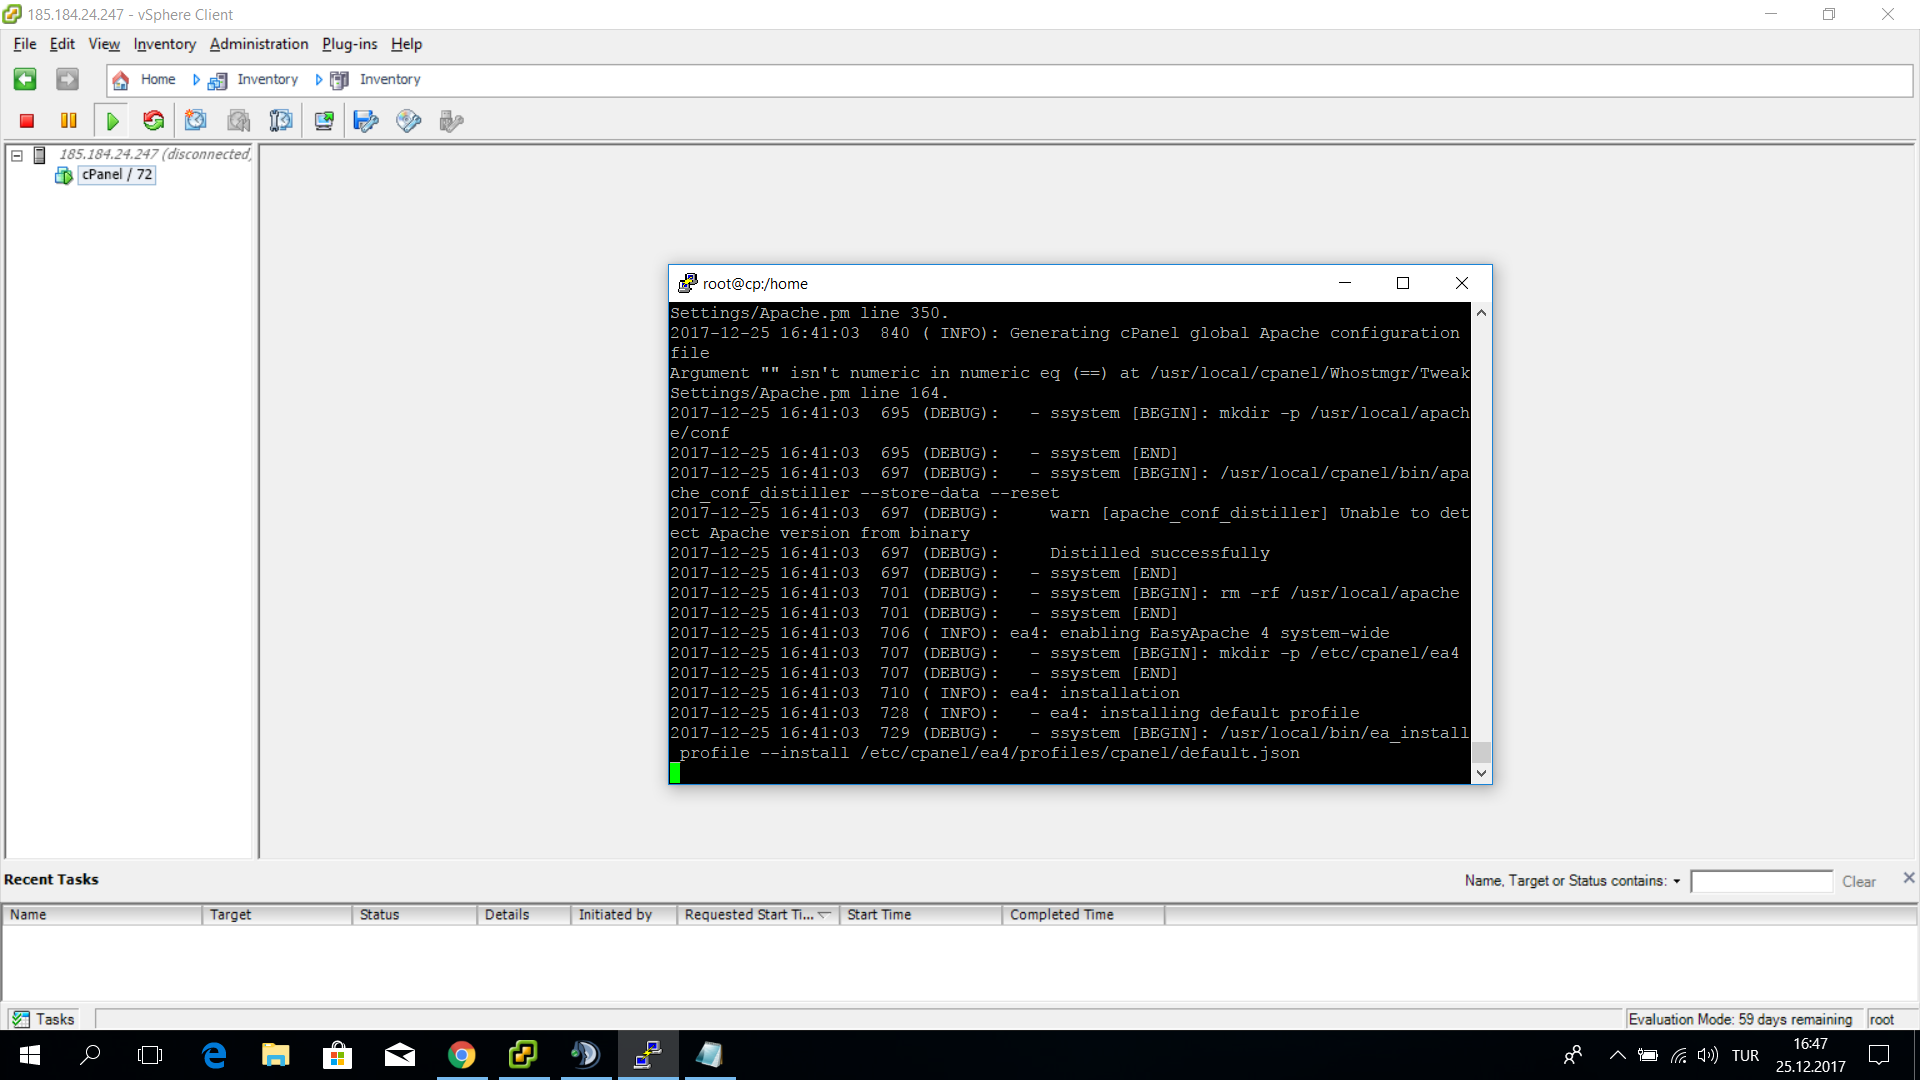Click the floppy device connection icon
Screen dimensions: 1920x1080
click(366, 121)
